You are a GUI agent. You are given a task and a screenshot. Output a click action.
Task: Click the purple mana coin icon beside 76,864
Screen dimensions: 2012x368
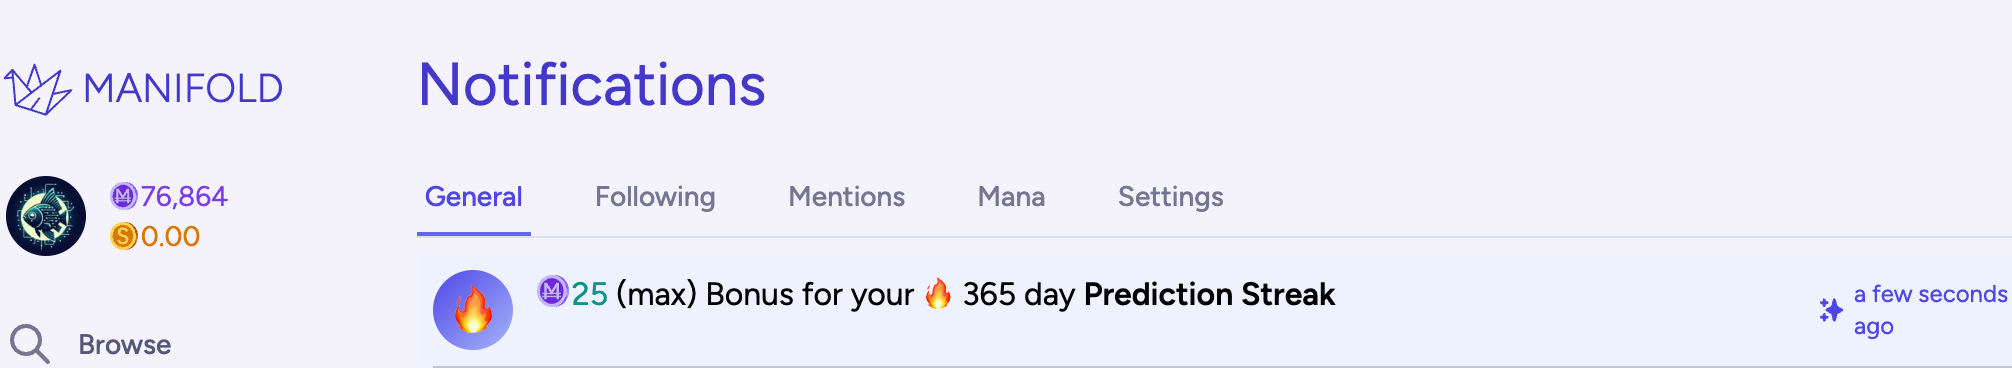(124, 196)
